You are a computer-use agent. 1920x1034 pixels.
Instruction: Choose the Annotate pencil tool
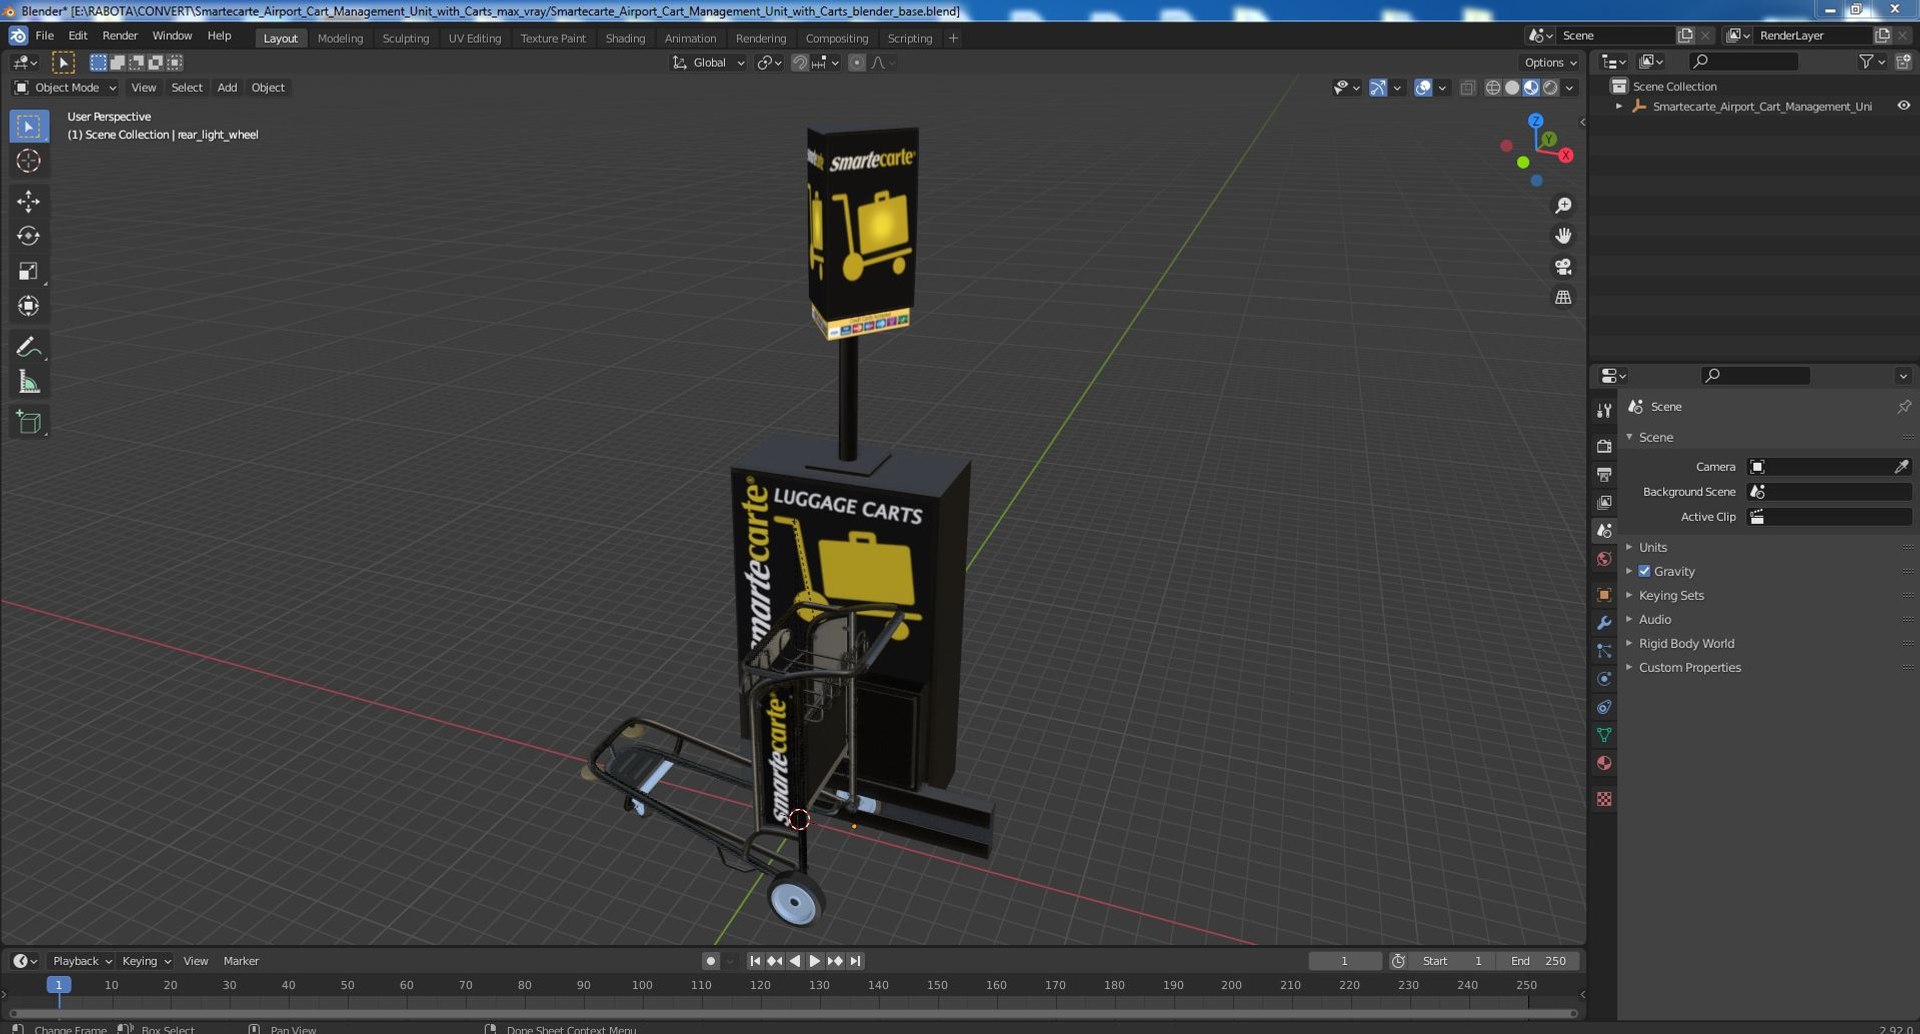point(28,347)
